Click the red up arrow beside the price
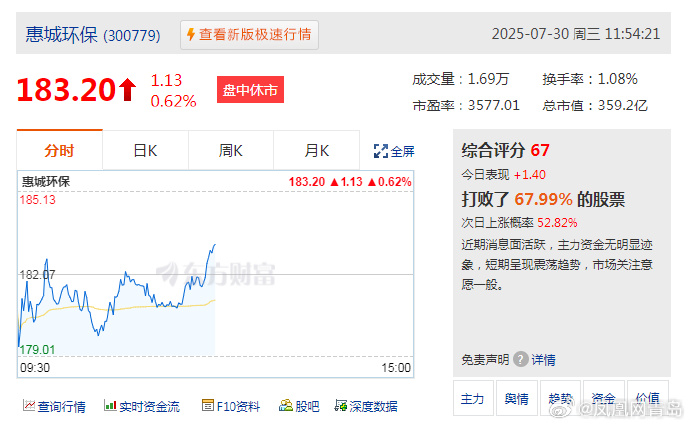Screen dimensions: 690x425 coord(128,89)
